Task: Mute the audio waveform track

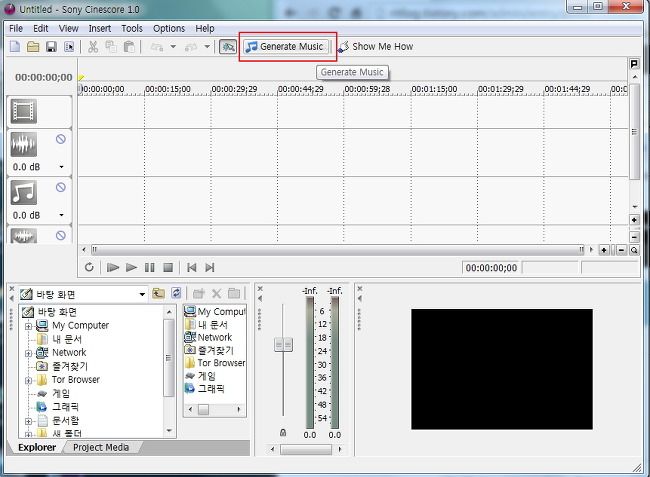Action: pyautogui.click(x=61, y=139)
